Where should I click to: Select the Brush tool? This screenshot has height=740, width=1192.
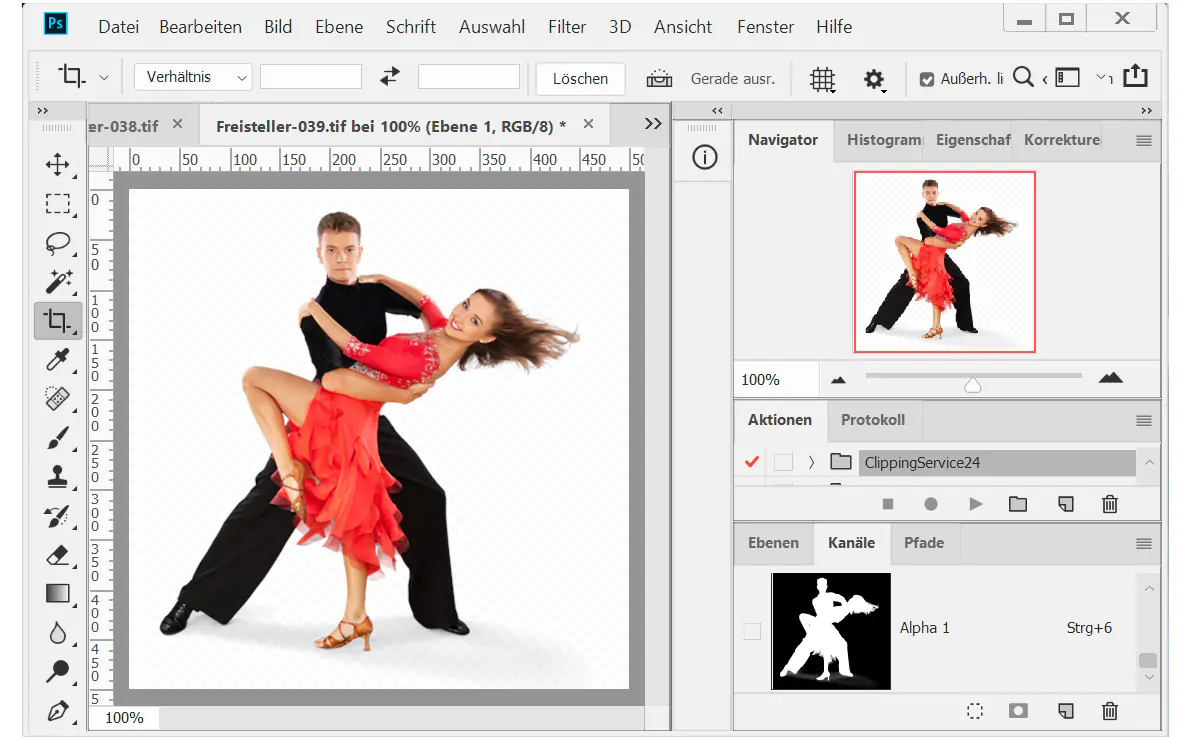click(57, 438)
